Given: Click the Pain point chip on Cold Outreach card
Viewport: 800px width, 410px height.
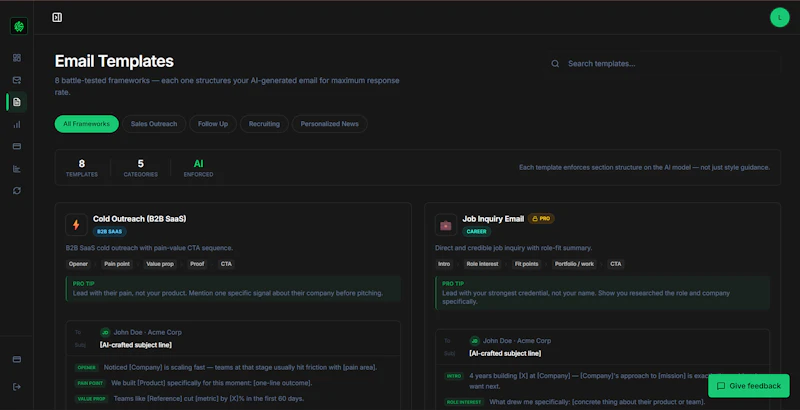Looking at the screenshot, I should [117, 264].
